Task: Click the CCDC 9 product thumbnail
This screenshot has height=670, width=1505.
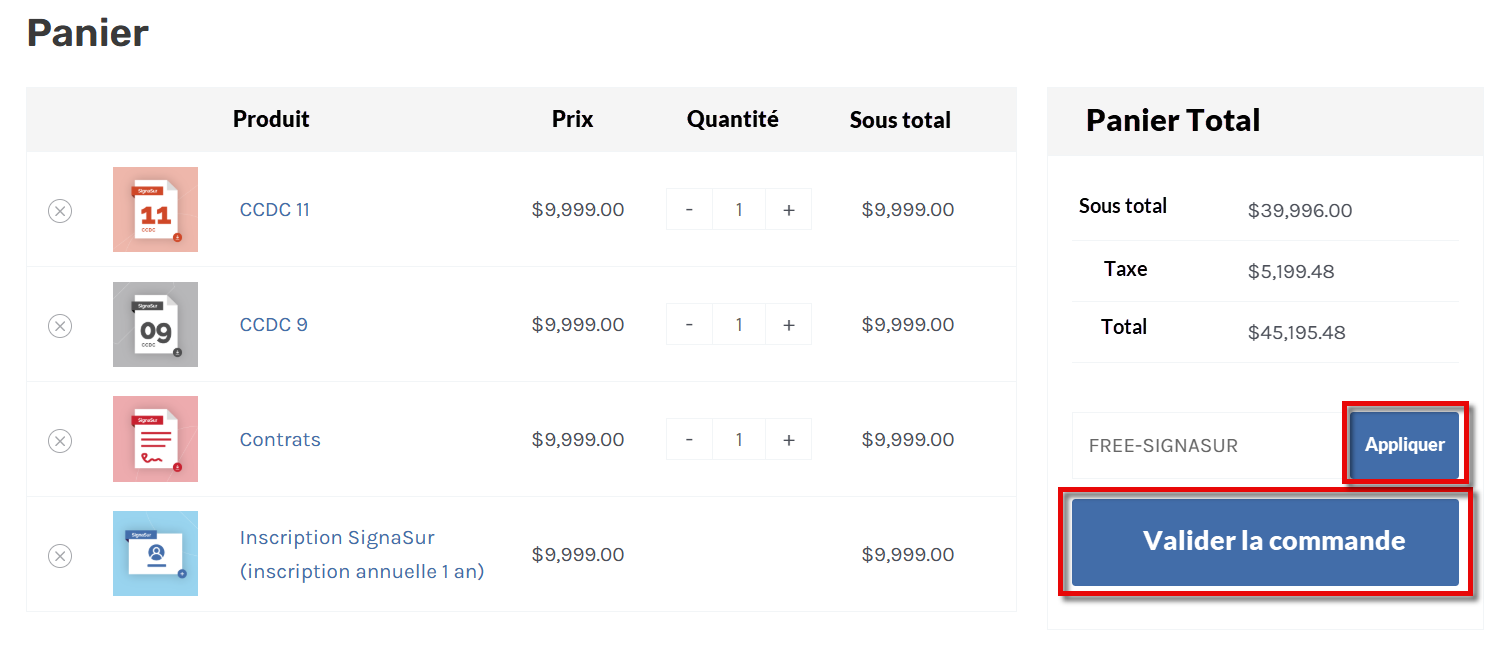Action: click(x=155, y=325)
